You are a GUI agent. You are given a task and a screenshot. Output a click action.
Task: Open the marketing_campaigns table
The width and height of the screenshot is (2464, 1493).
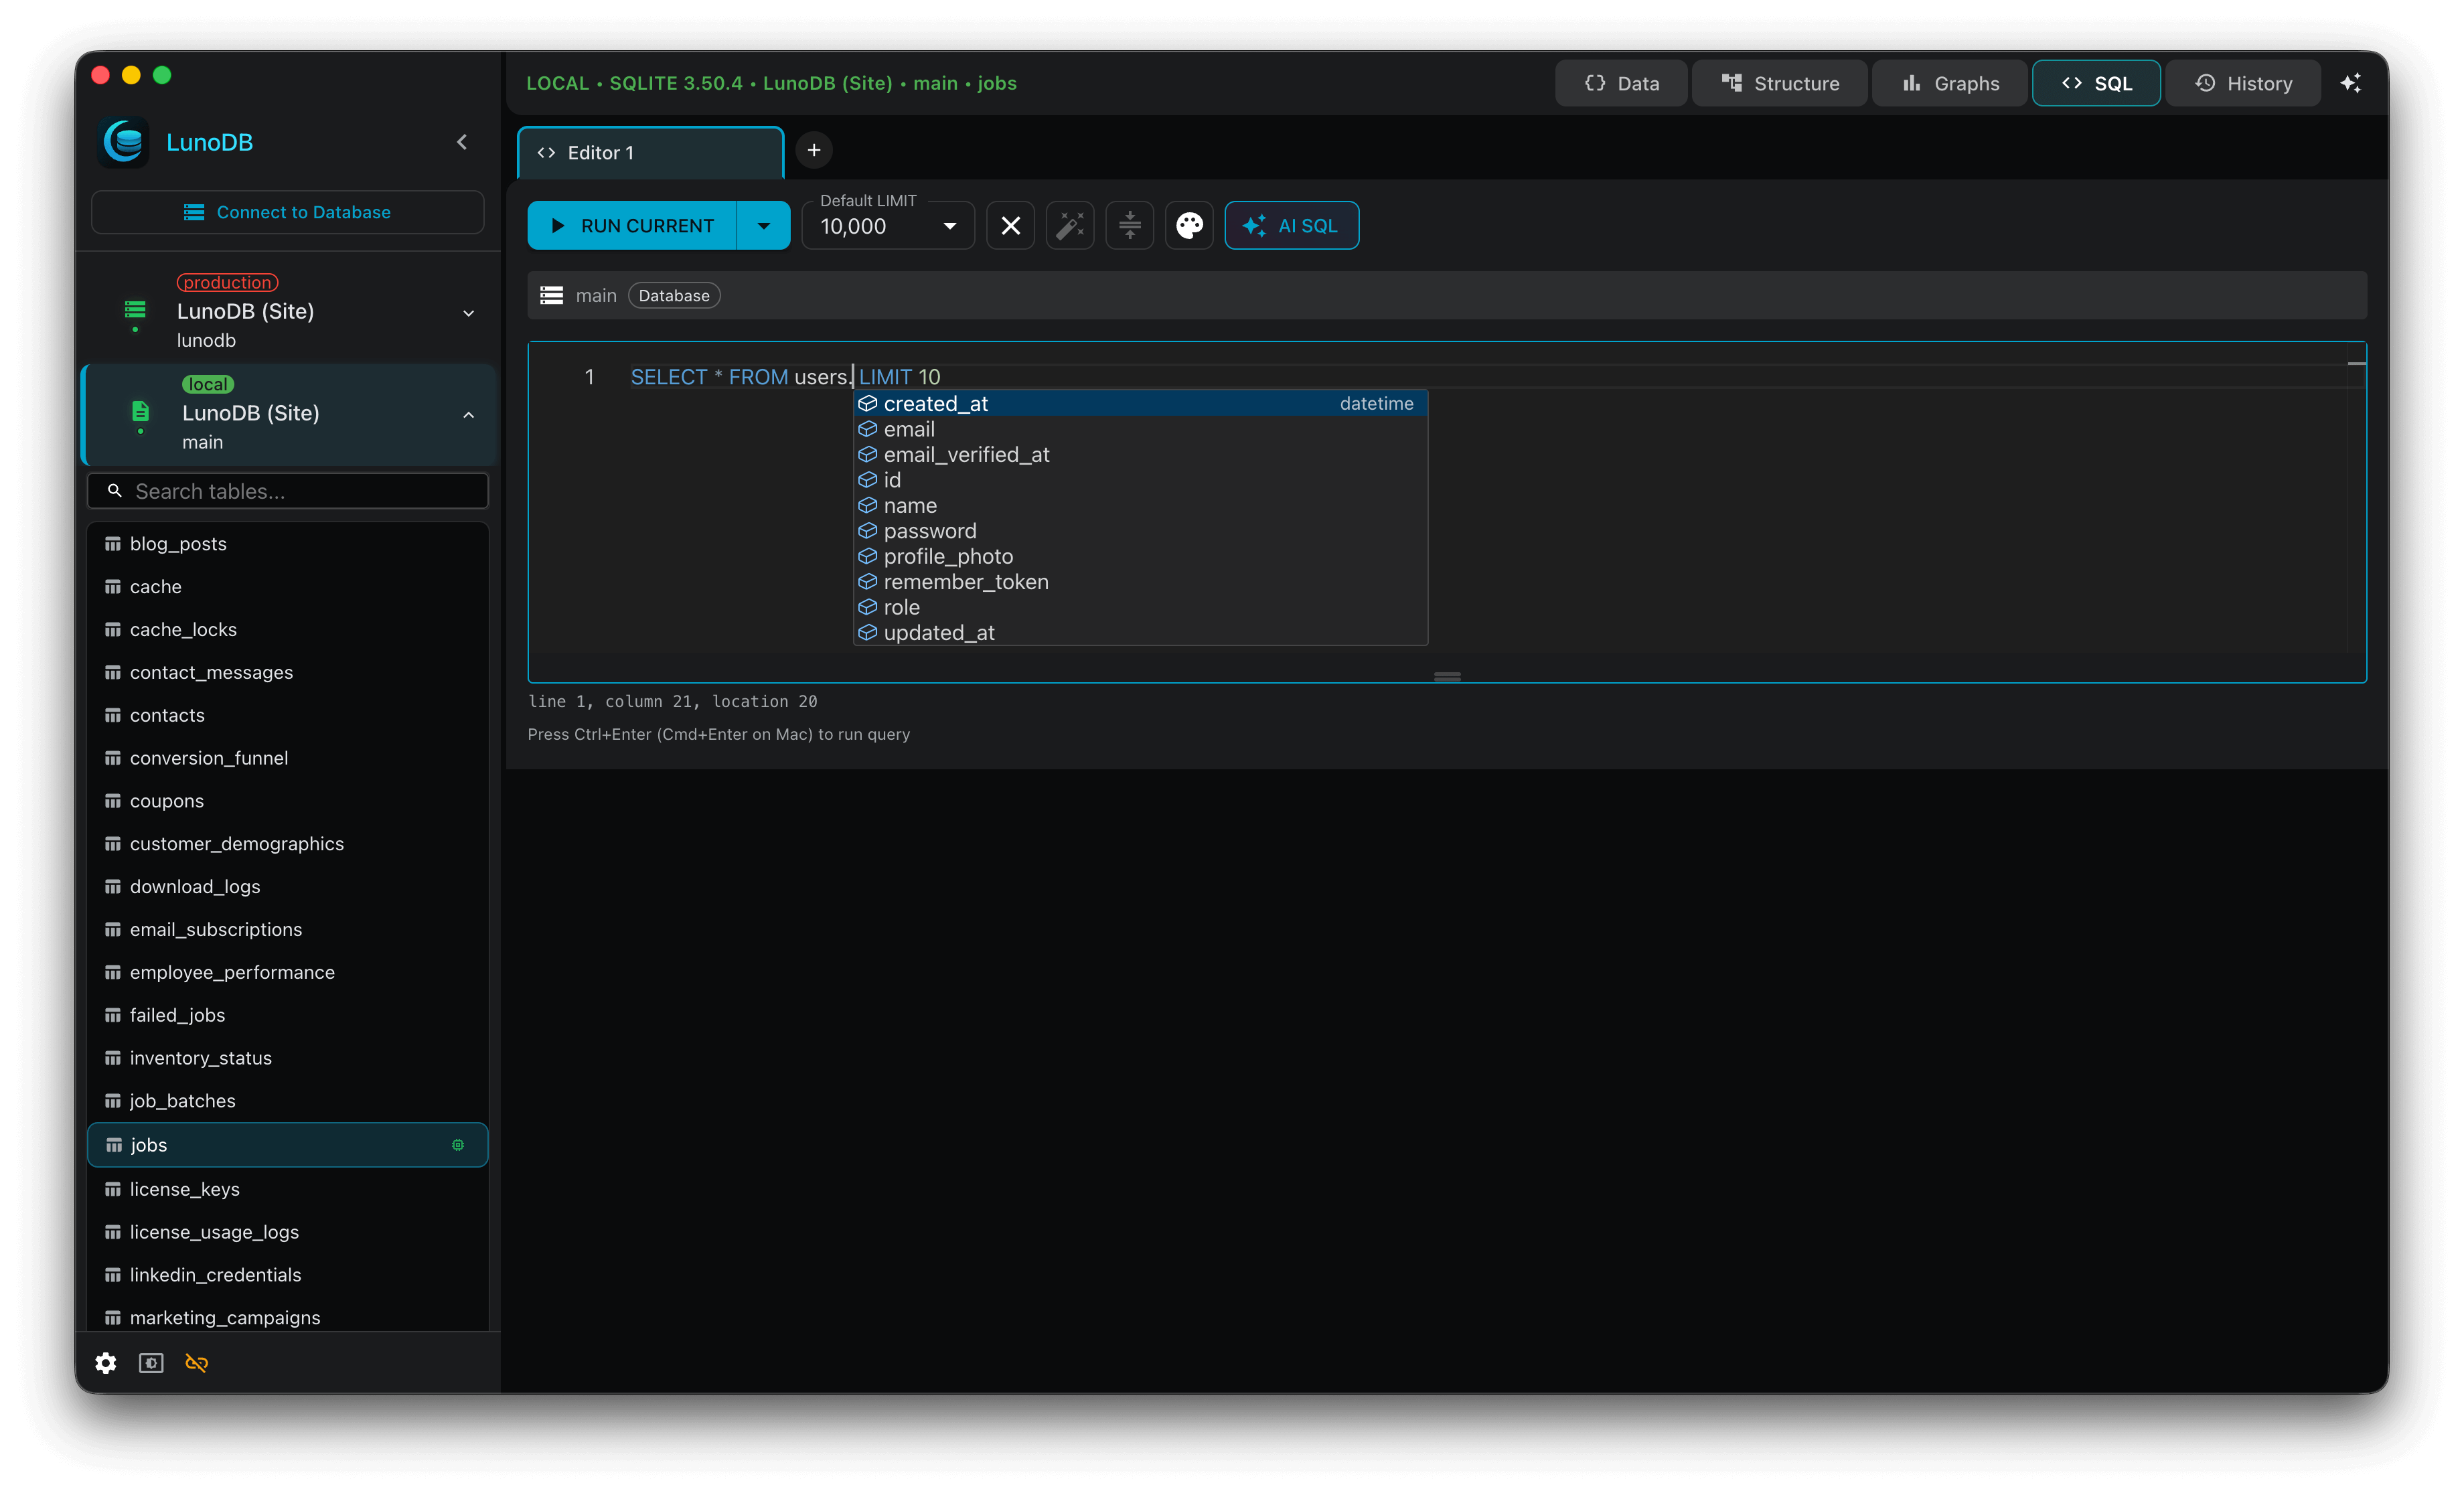pyautogui.click(x=288, y=1318)
